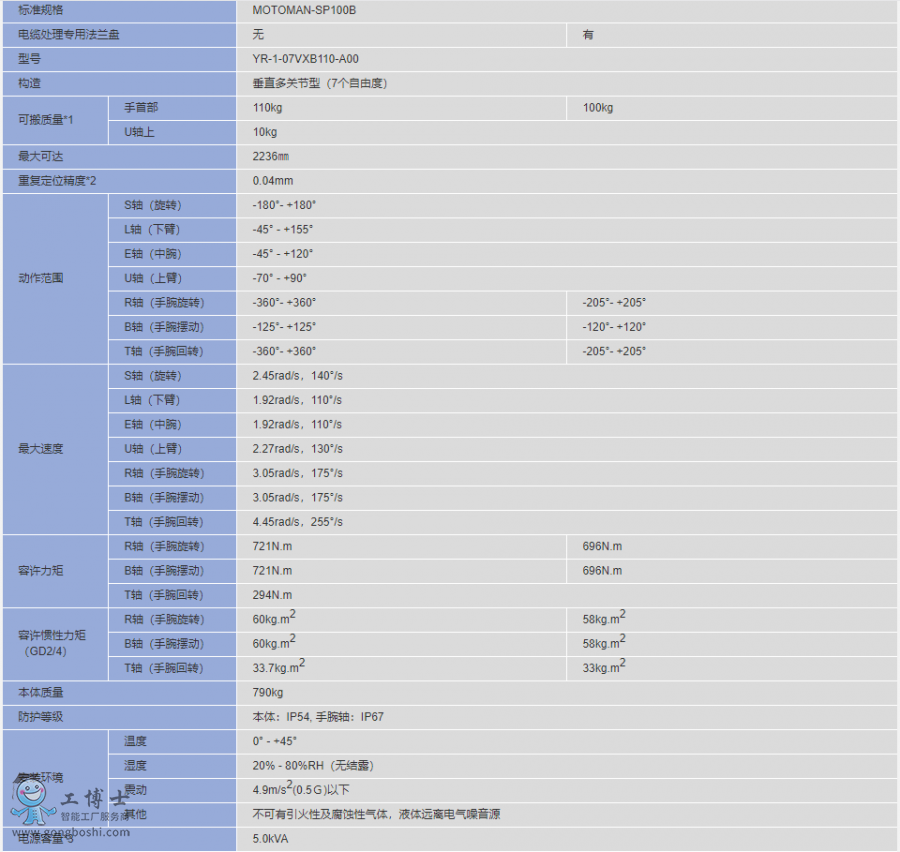Click the 工博士 robot mascot logo
This screenshot has width=900, height=852.
(33, 802)
